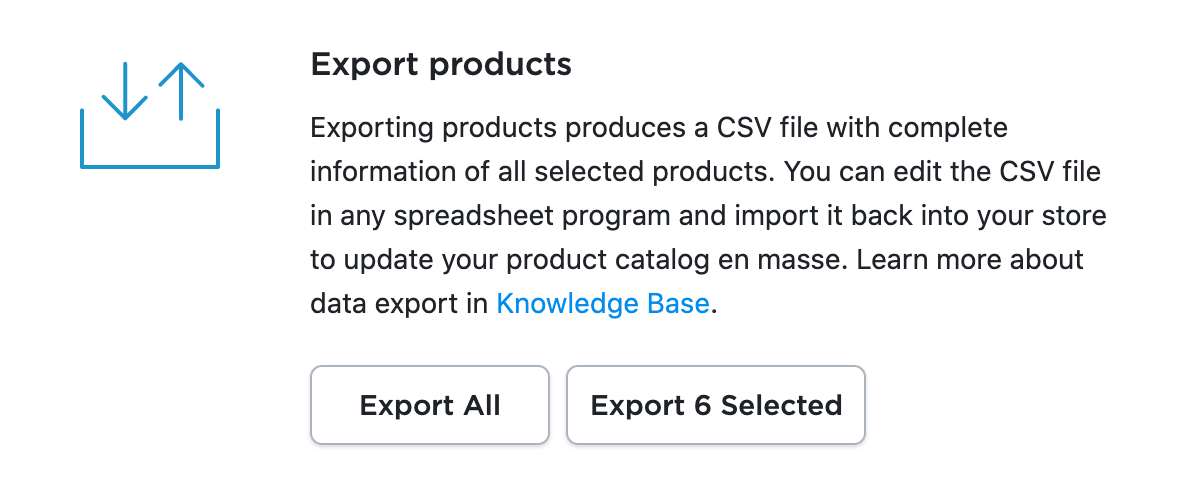The image size is (1186, 482).
Task: Click the "Export products" heading
Action: click(x=441, y=65)
